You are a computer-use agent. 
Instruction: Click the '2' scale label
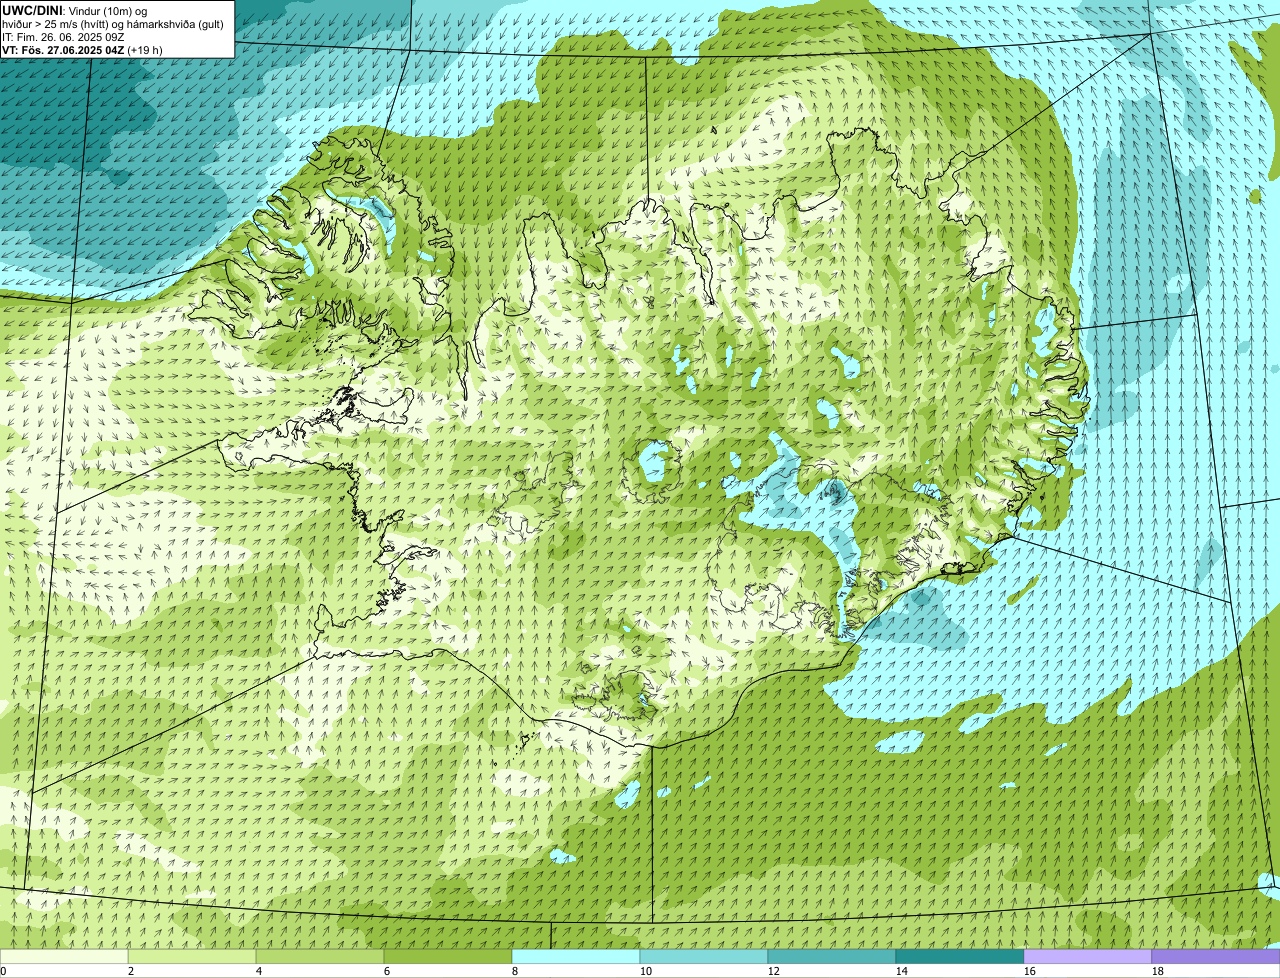pos(131,971)
